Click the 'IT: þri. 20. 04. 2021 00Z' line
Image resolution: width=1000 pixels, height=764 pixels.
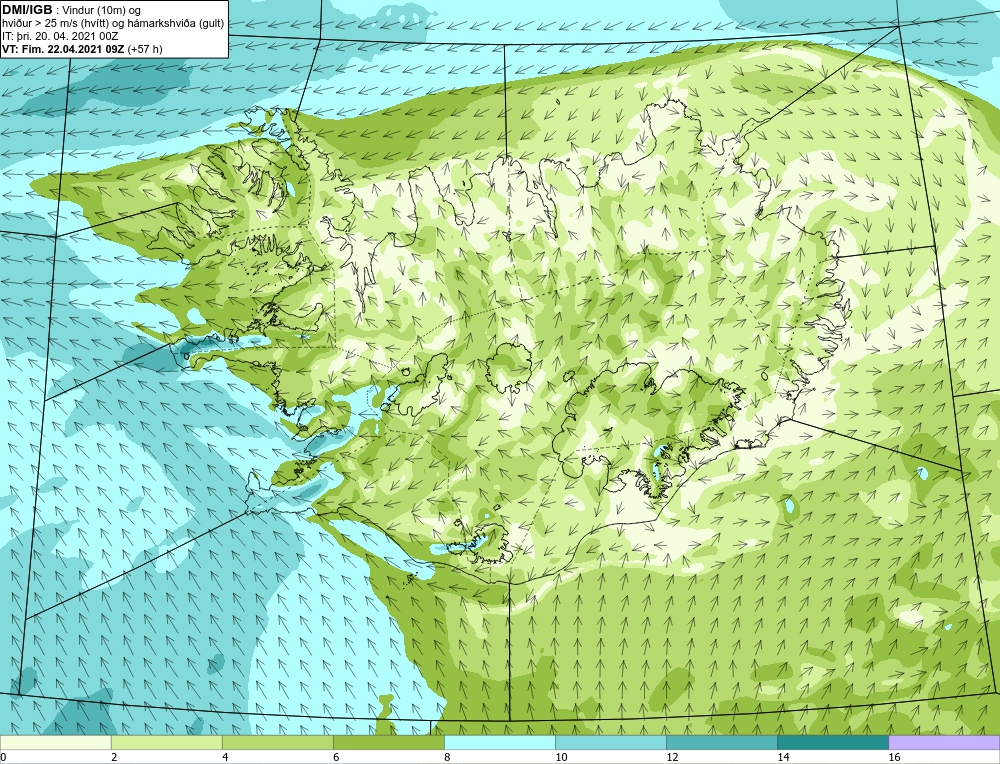60,36
